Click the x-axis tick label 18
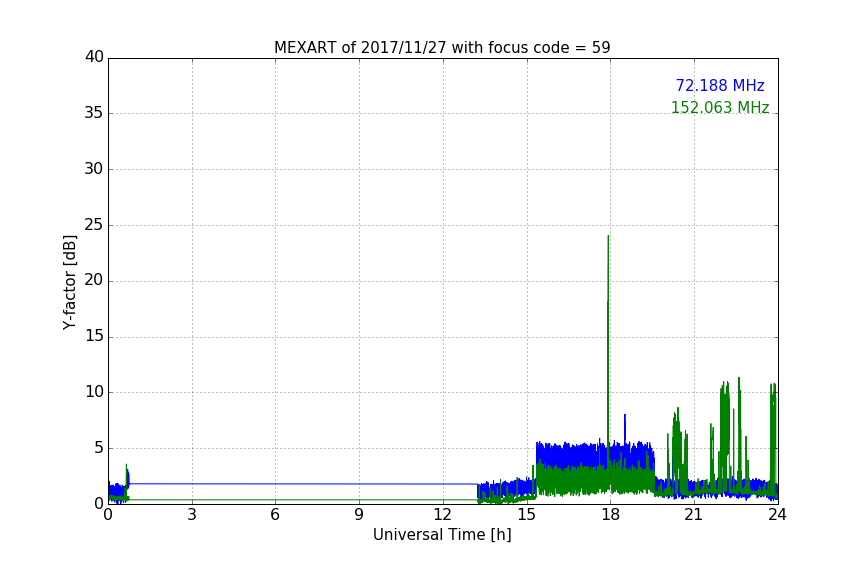 [611, 515]
